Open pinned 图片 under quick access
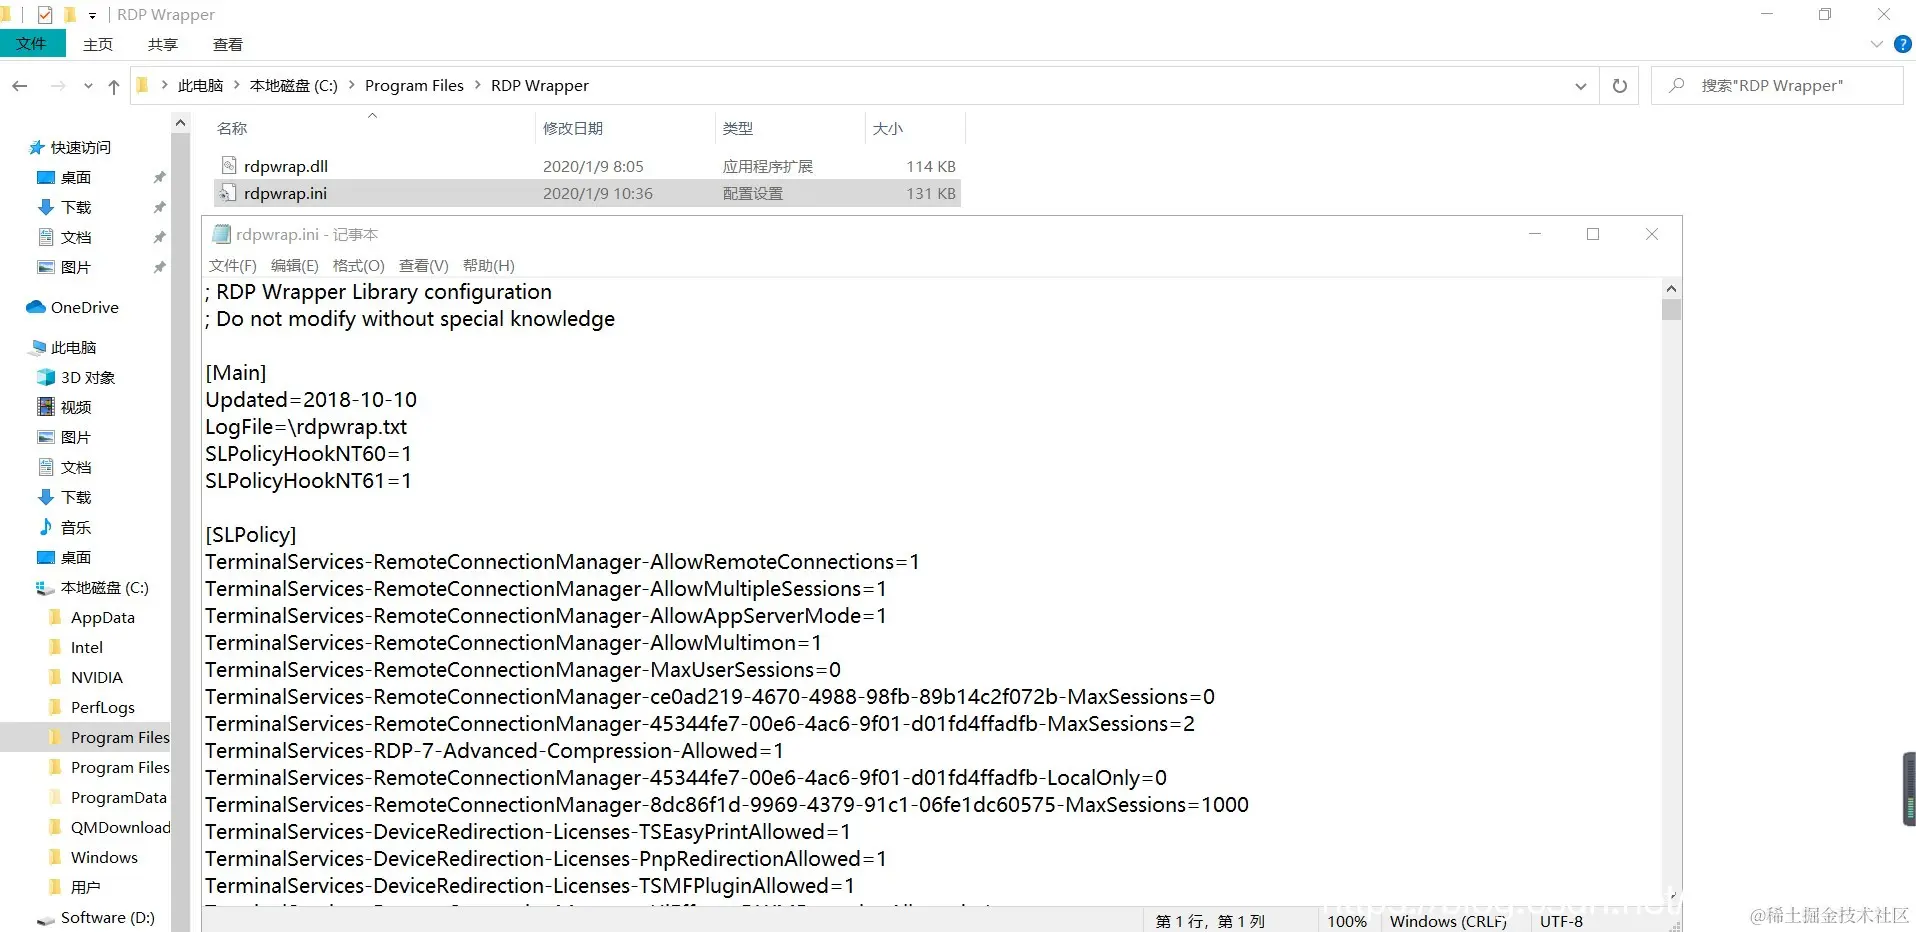Image resolution: width=1916 pixels, height=932 pixels. 76,268
